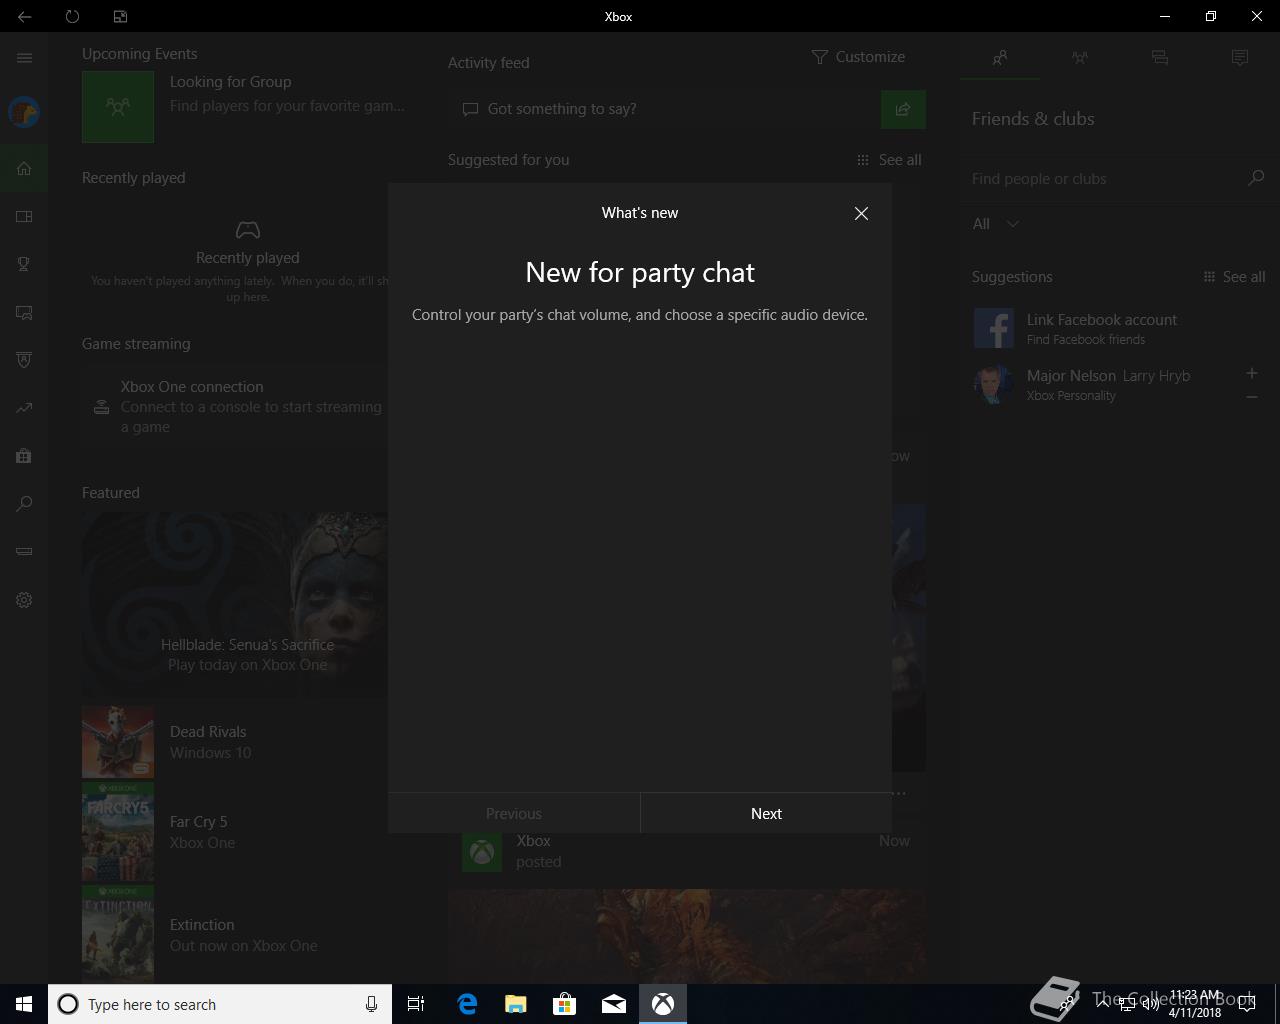Click the refresh icon in title bar
The height and width of the screenshot is (1024, 1280).
pyautogui.click(x=72, y=16)
